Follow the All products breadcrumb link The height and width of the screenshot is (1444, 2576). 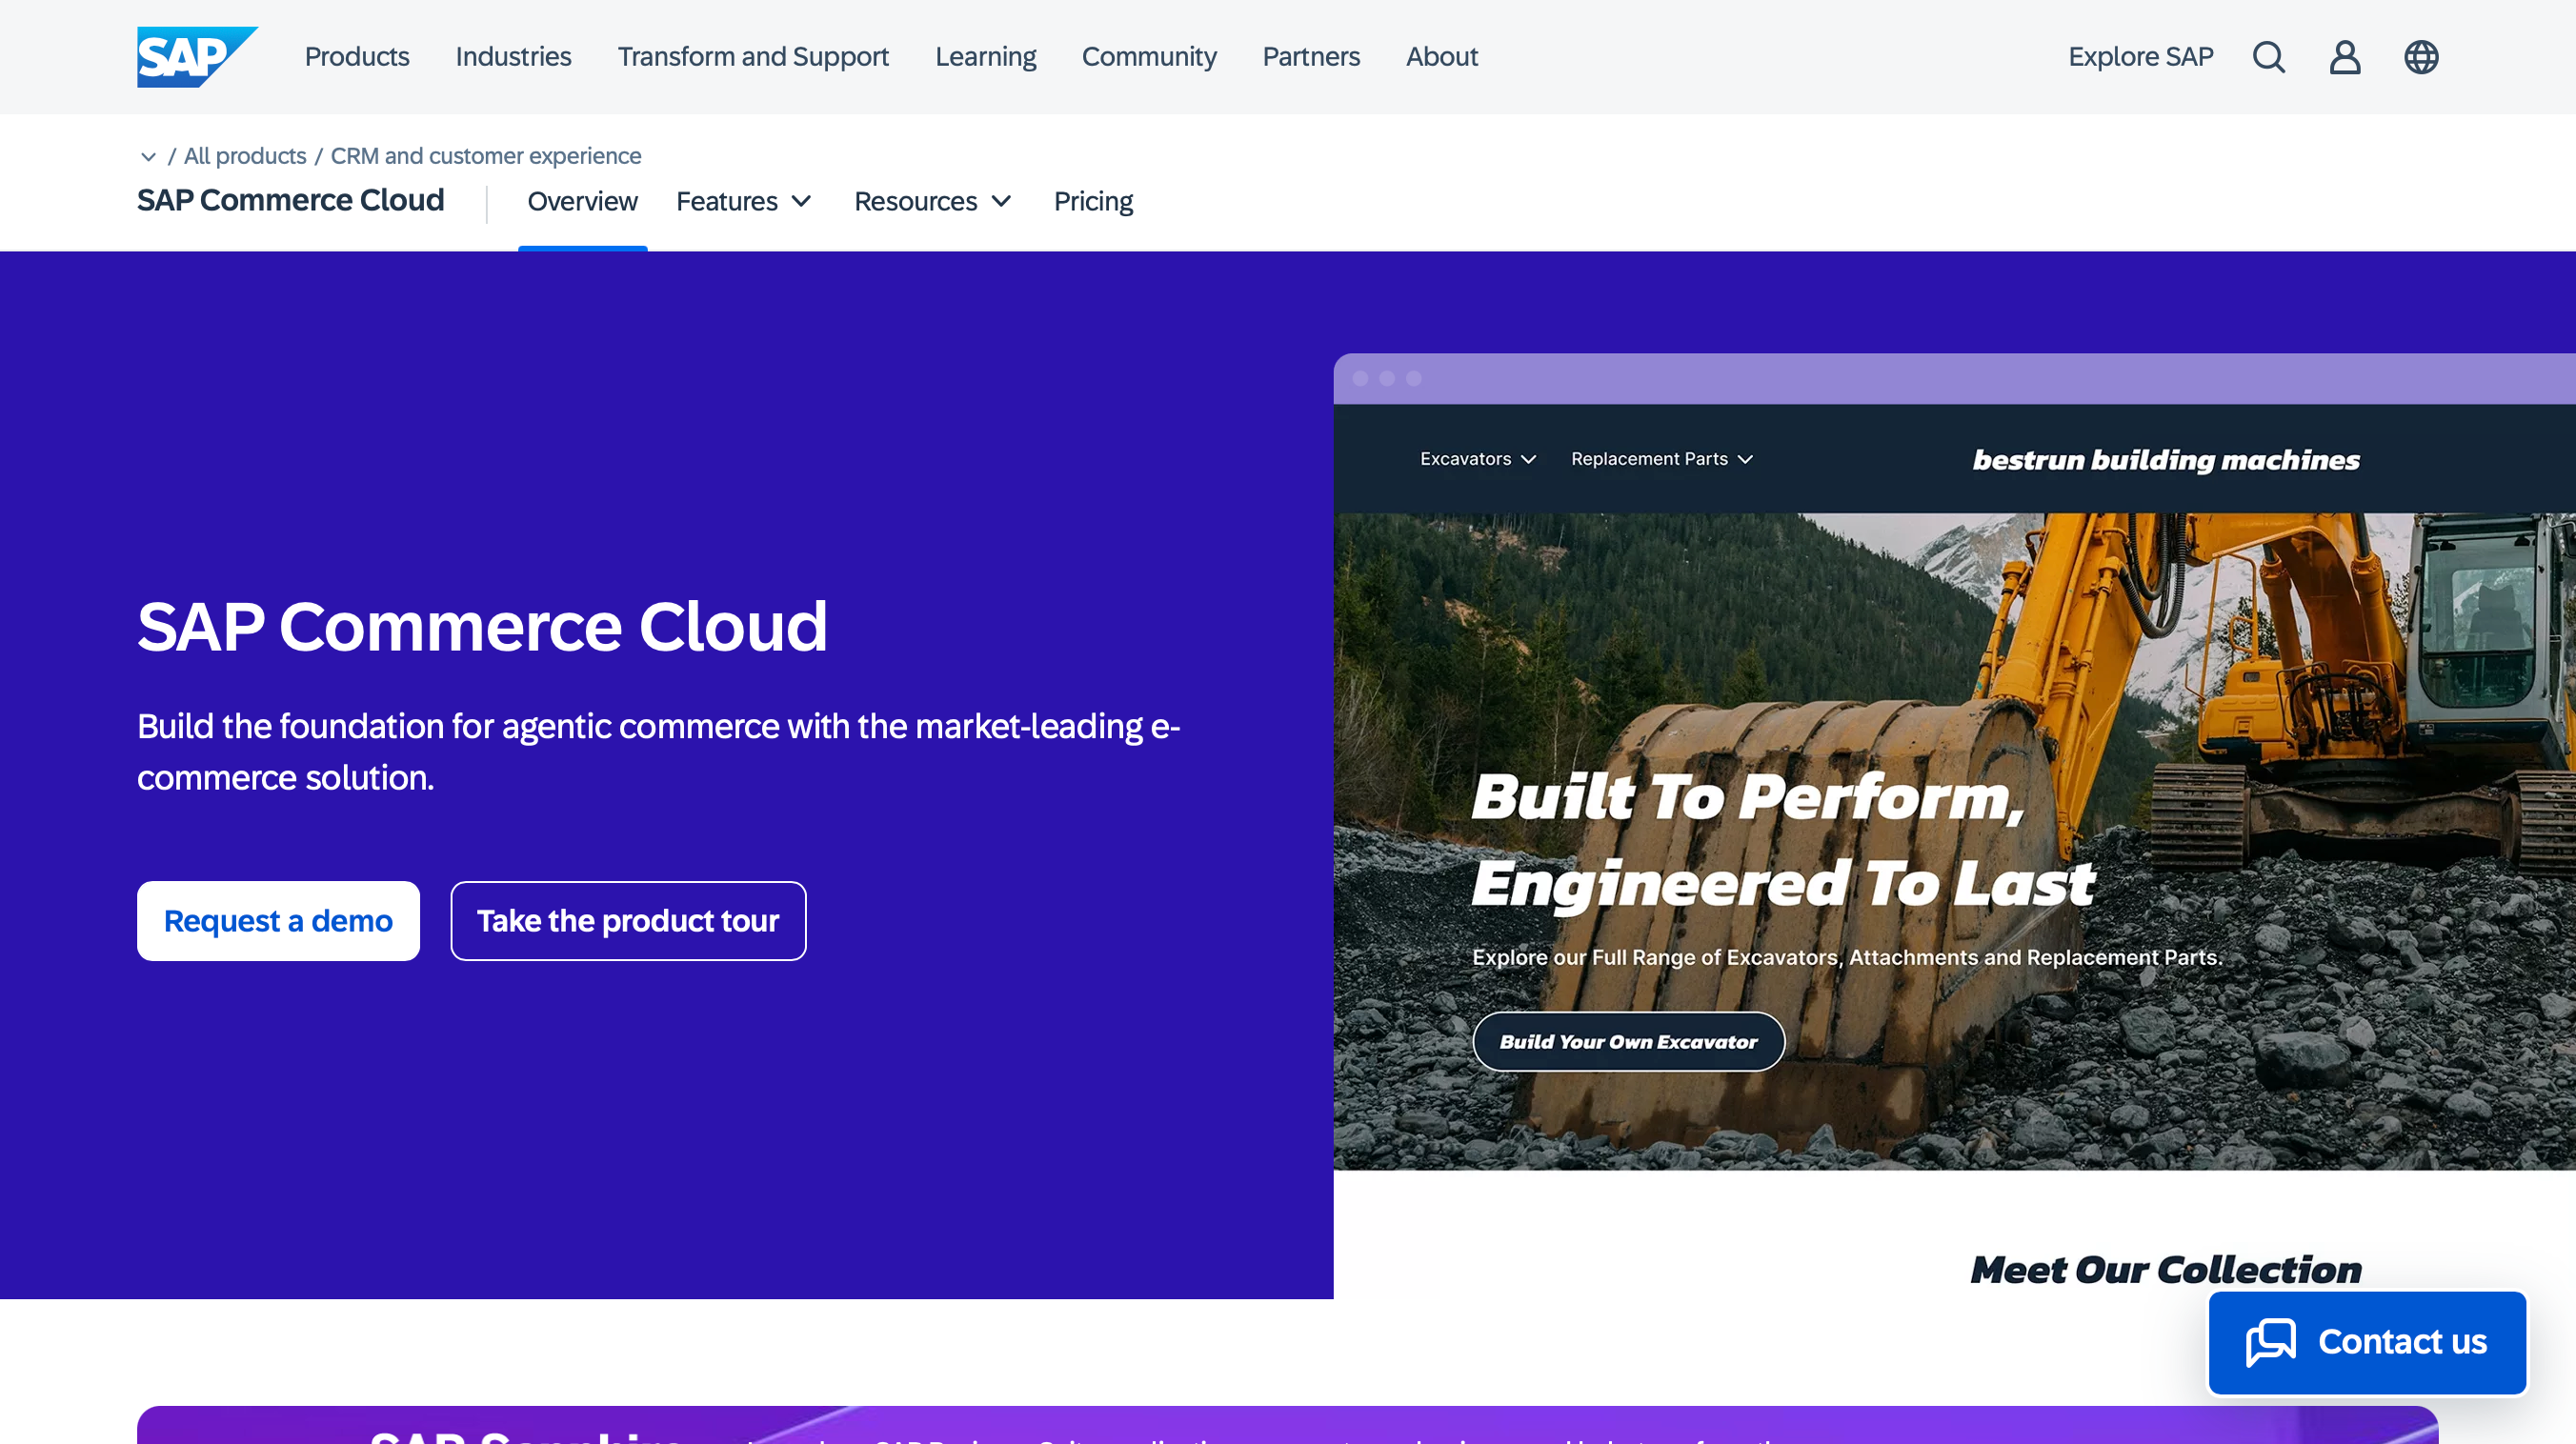(x=245, y=156)
